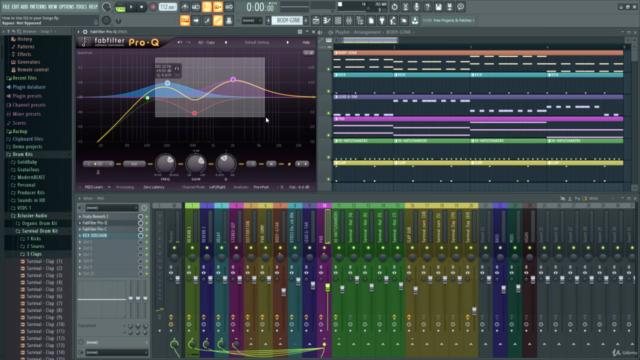Open the VIEW menu
Screen dimensions: 640x360
pyautogui.click(x=53, y=7)
